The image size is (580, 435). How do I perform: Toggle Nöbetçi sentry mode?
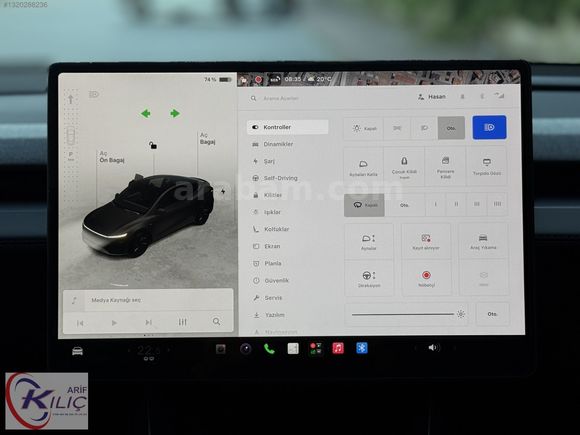[x=426, y=278]
